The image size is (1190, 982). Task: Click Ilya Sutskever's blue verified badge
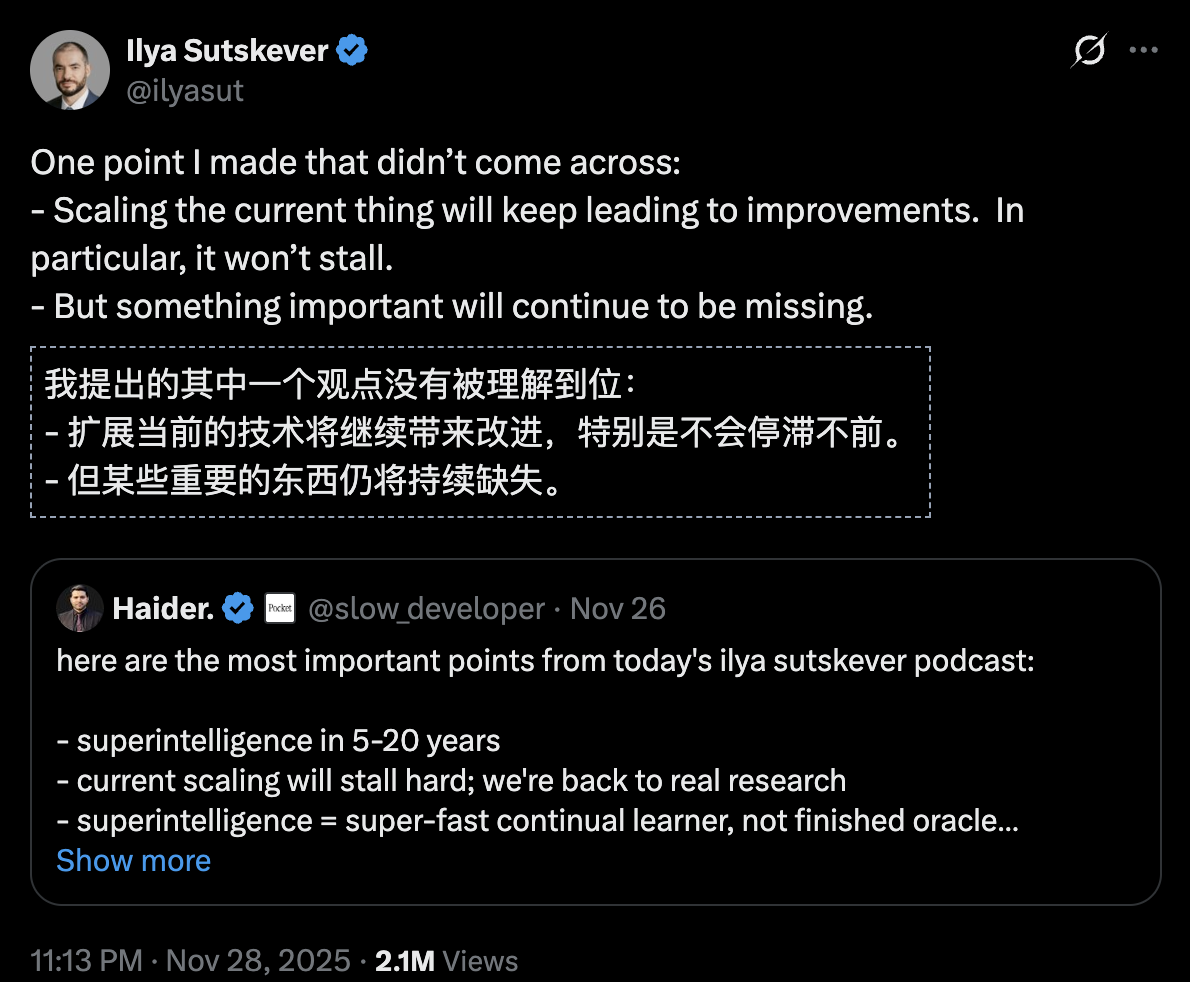351,50
